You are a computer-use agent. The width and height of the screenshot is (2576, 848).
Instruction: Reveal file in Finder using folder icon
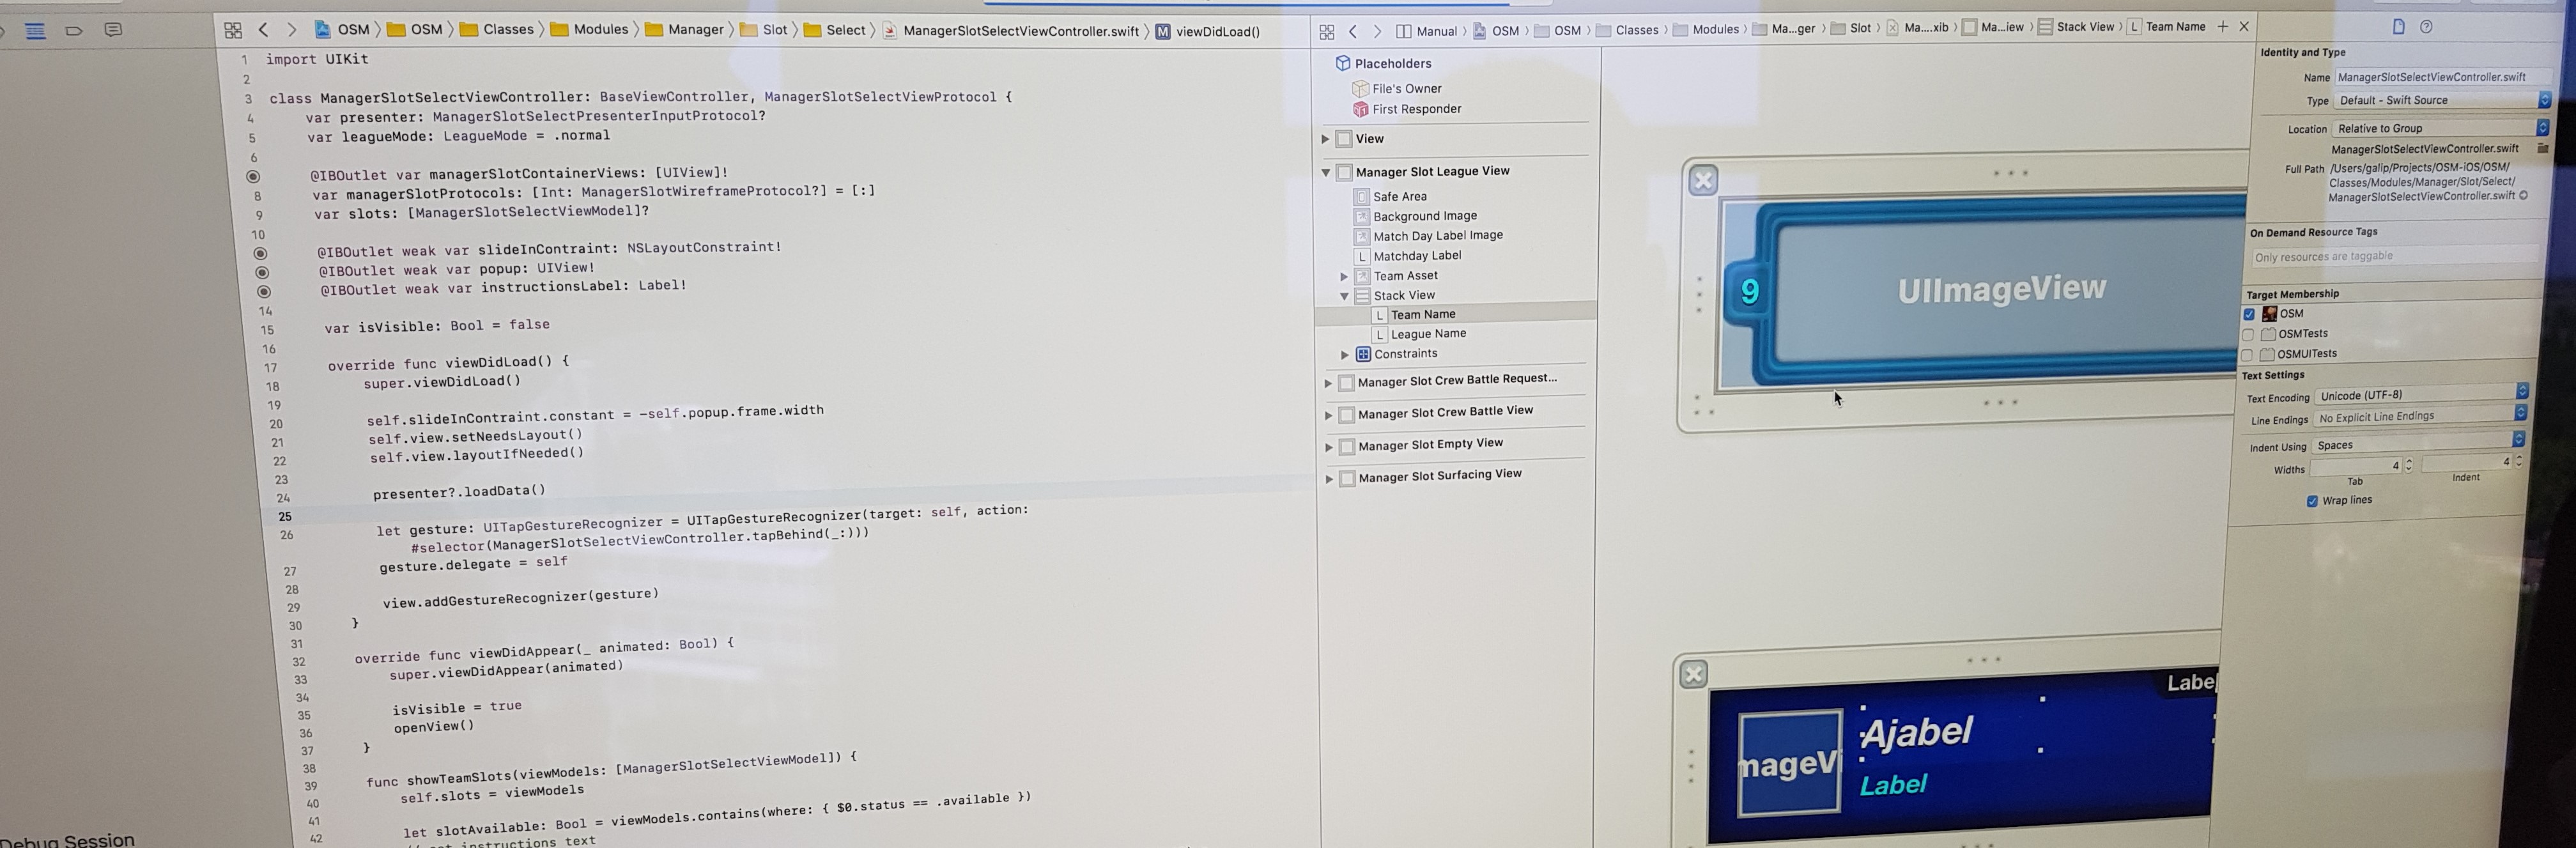click(2543, 149)
